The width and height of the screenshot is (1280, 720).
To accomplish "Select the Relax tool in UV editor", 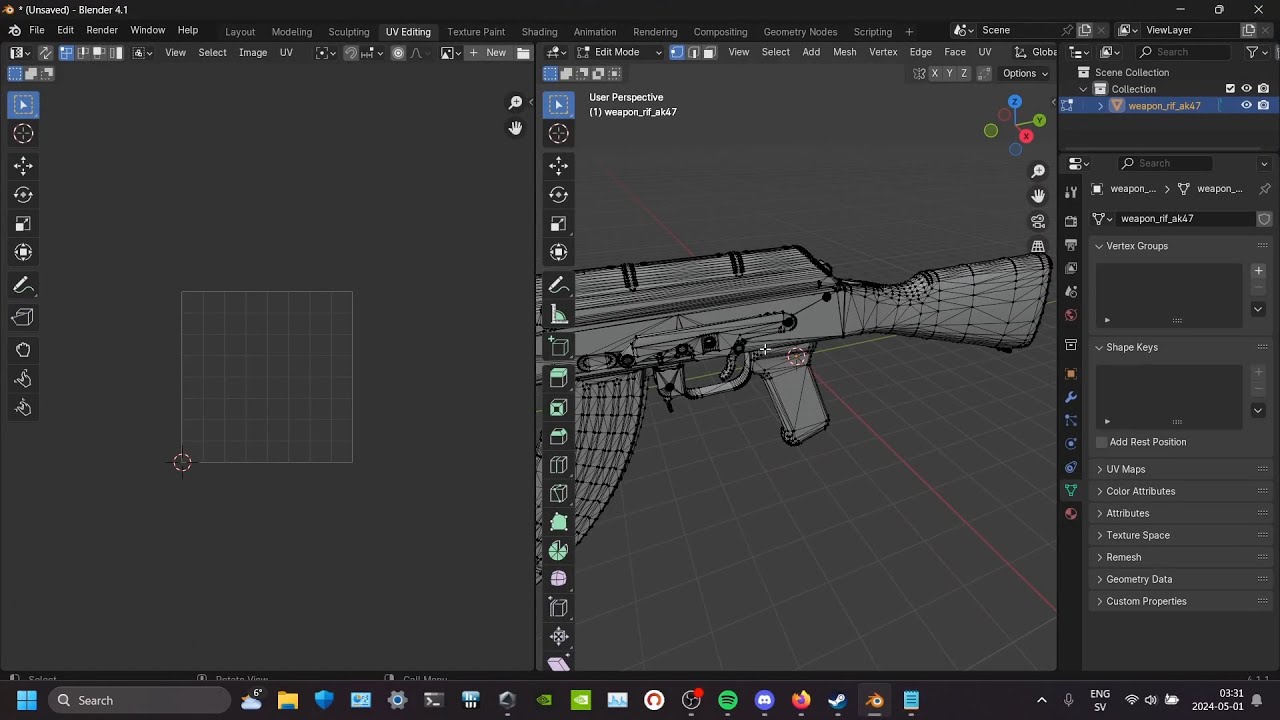I will [x=23, y=379].
